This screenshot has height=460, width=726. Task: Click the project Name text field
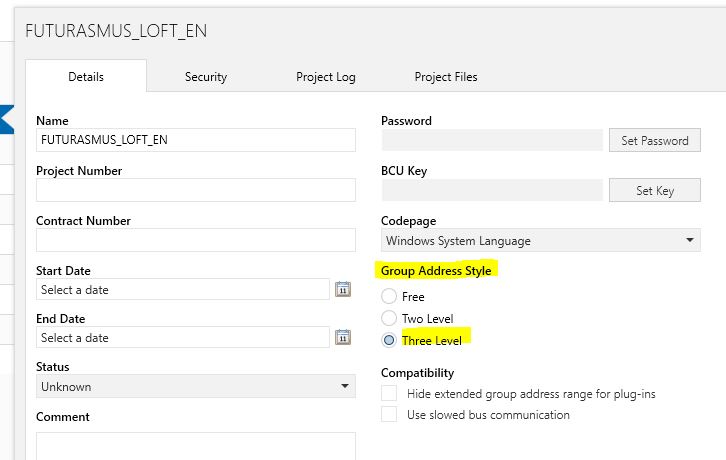tap(196, 140)
